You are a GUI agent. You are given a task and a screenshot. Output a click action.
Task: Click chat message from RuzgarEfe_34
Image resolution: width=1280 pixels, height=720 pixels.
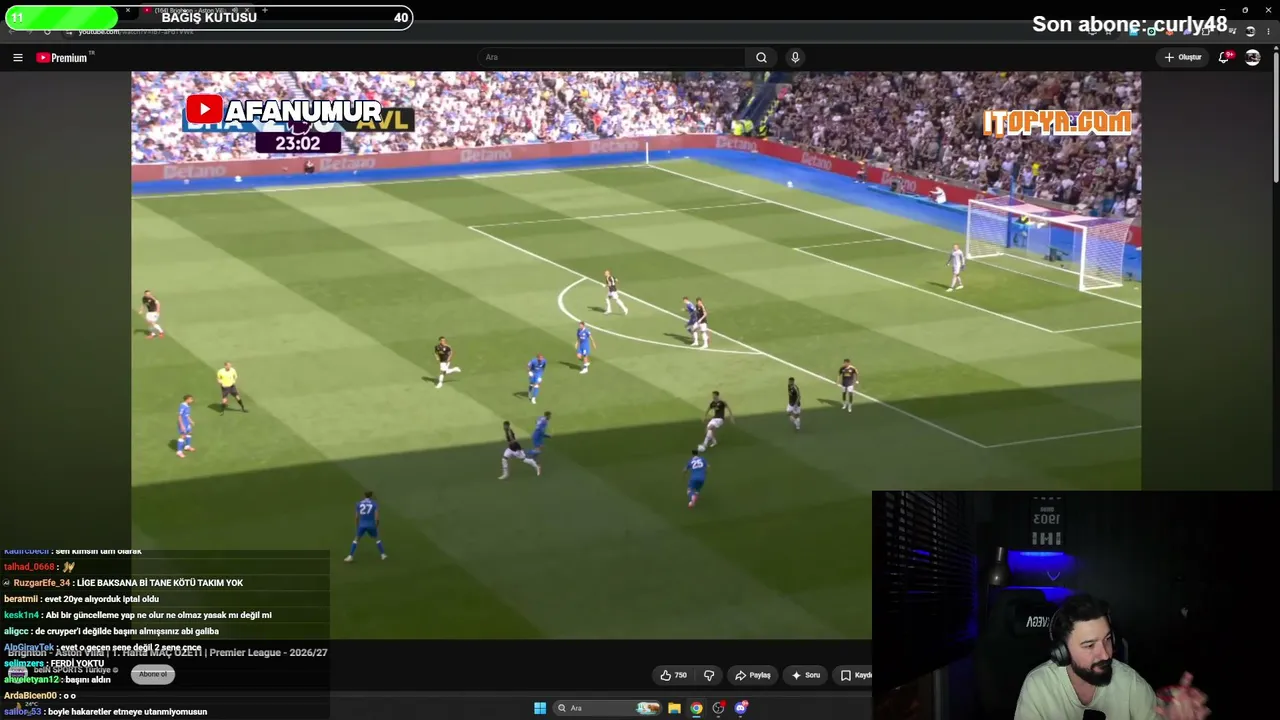tap(124, 583)
